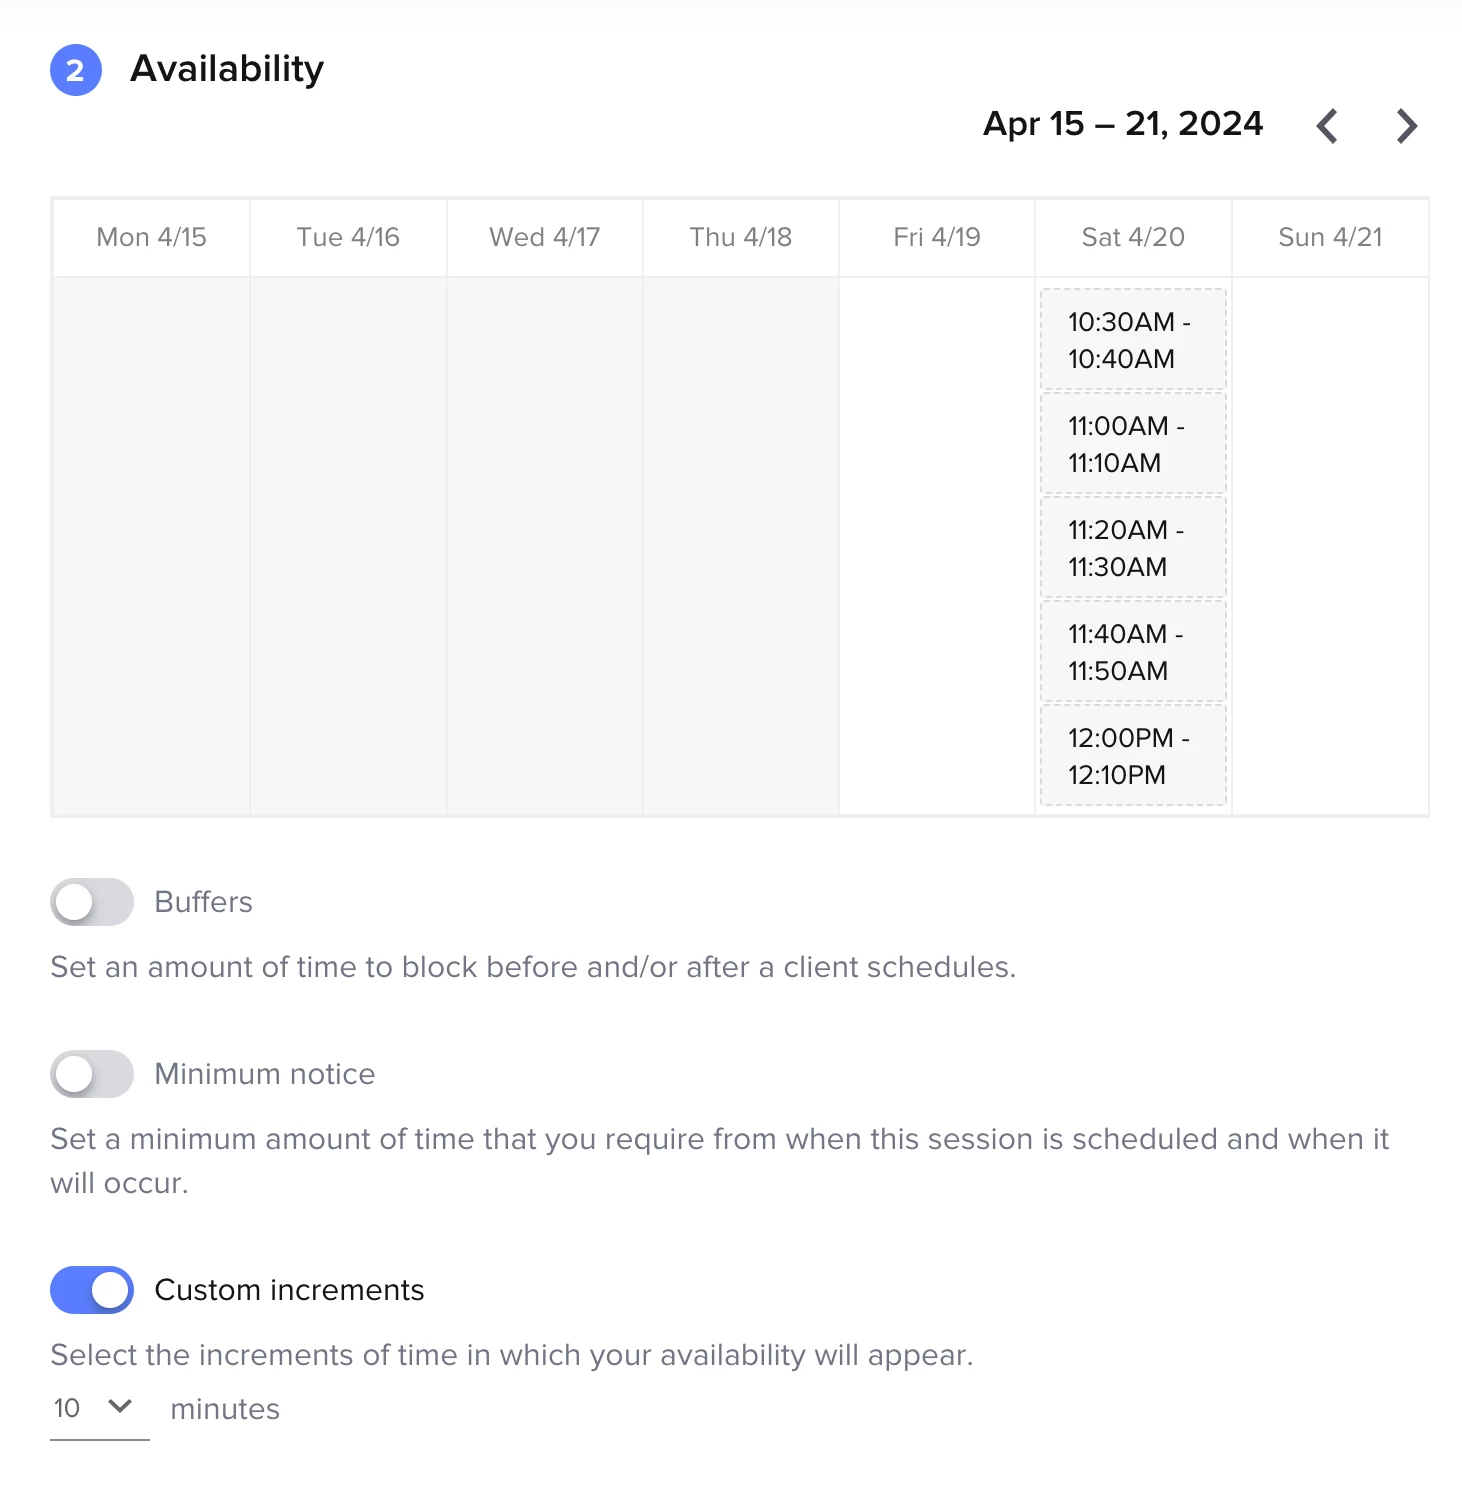Click the empty Sun 4/21 availability column
Image resolution: width=1462 pixels, height=1488 pixels.
[1330, 545]
